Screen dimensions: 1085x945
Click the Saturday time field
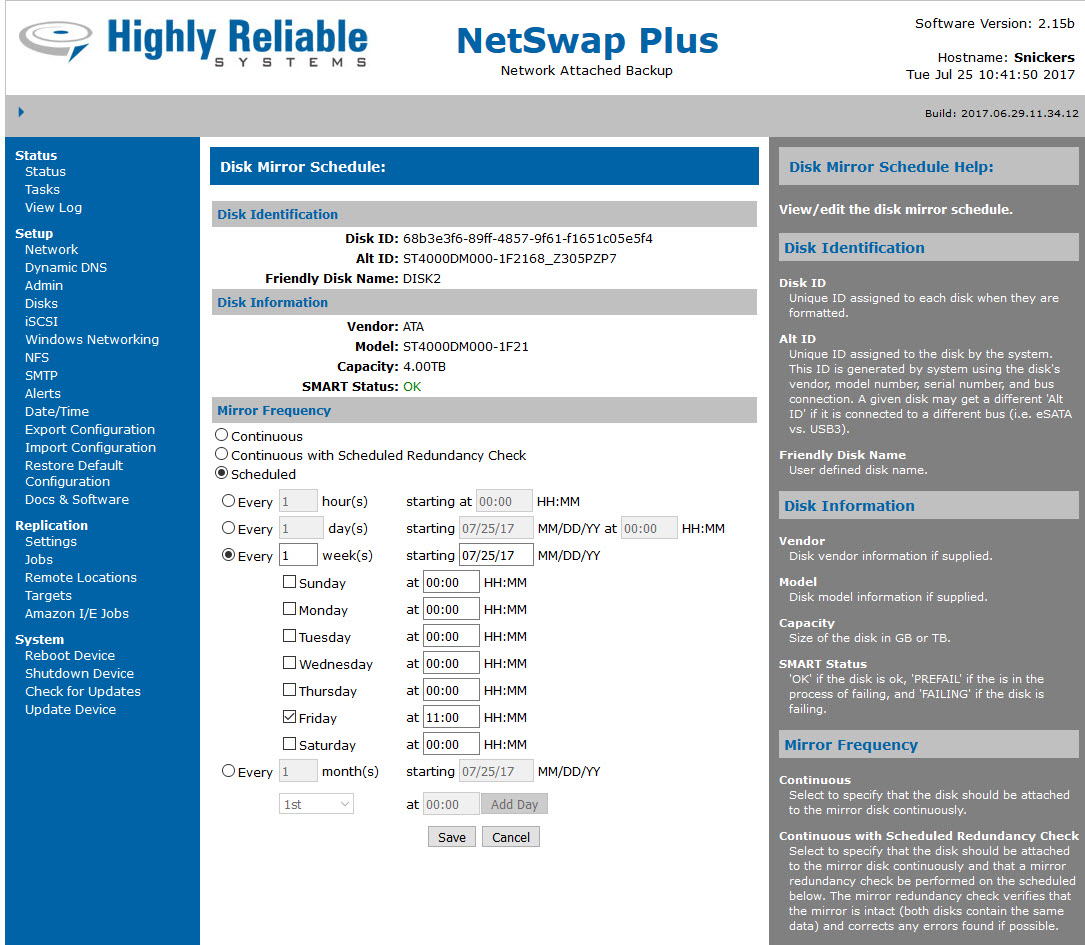451,744
